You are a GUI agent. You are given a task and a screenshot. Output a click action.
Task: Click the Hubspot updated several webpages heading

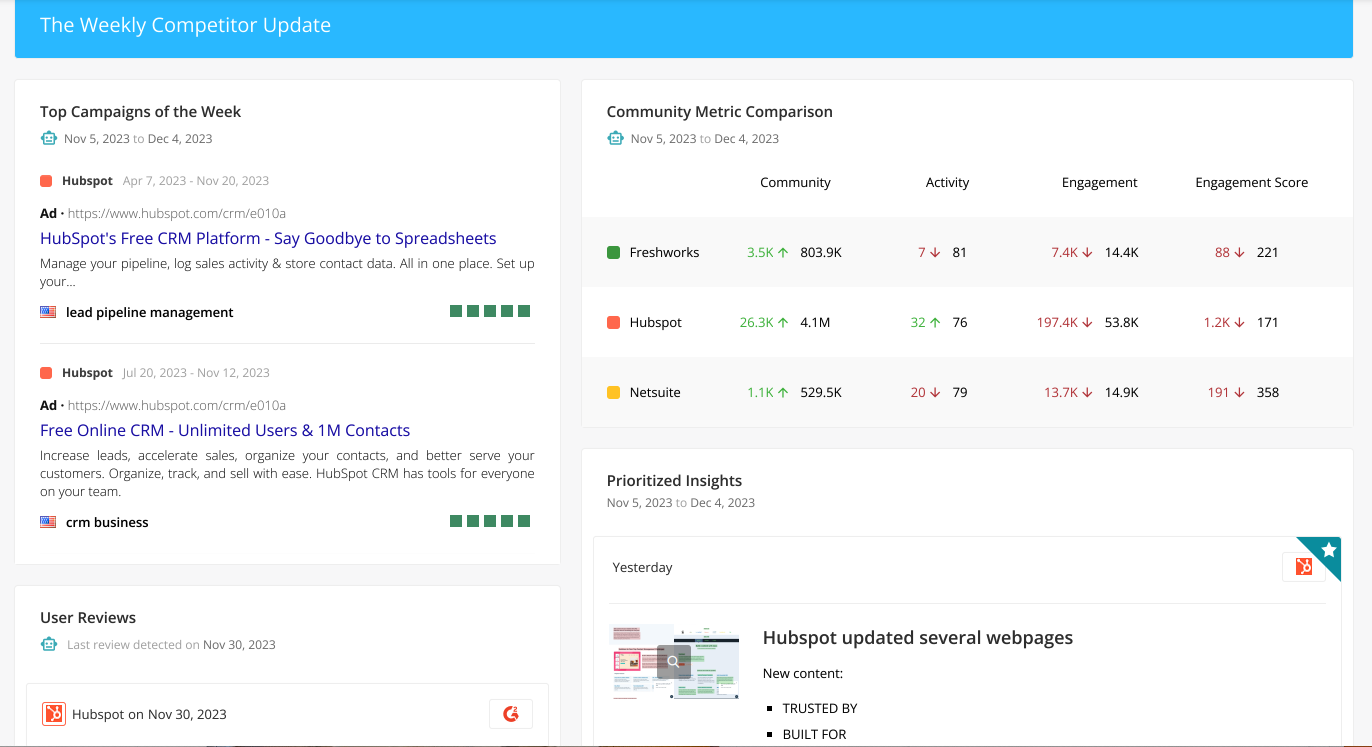click(x=918, y=638)
